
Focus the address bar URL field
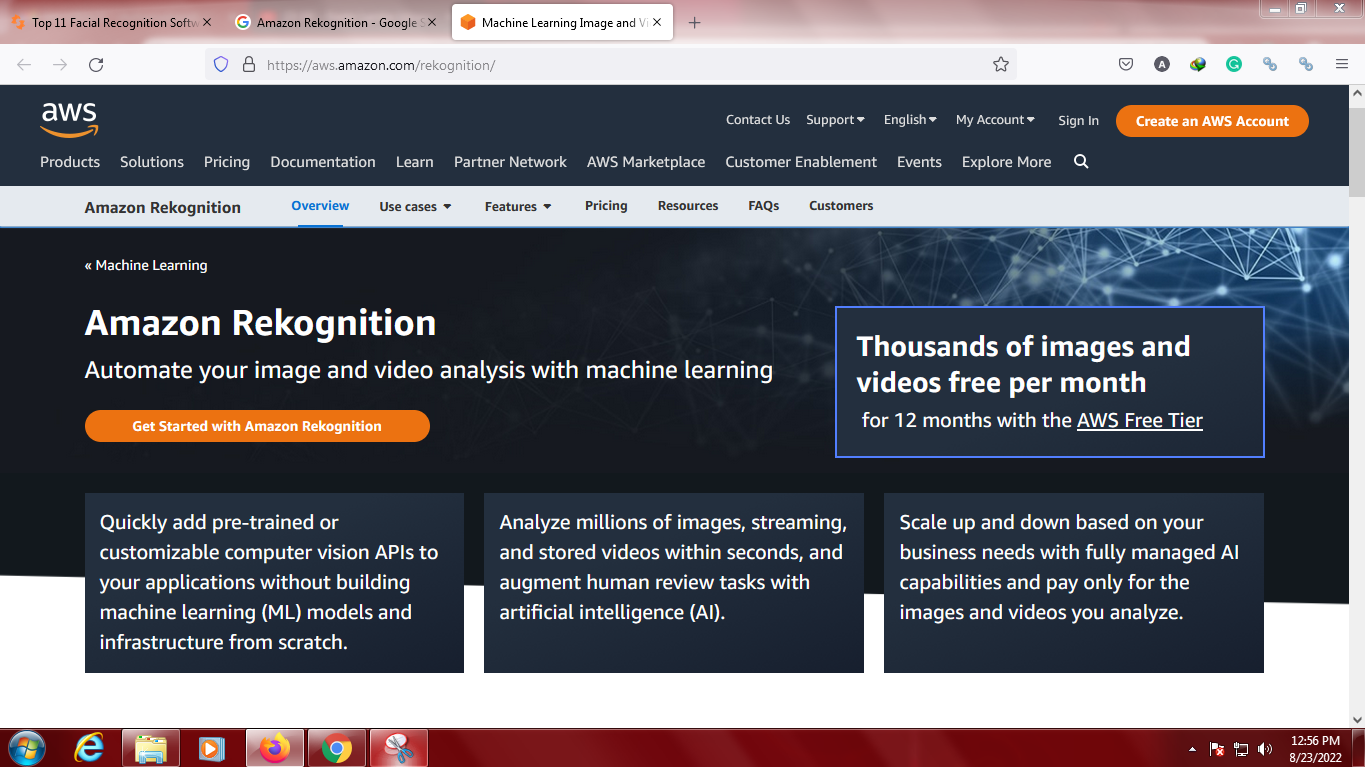tap(610, 65)
